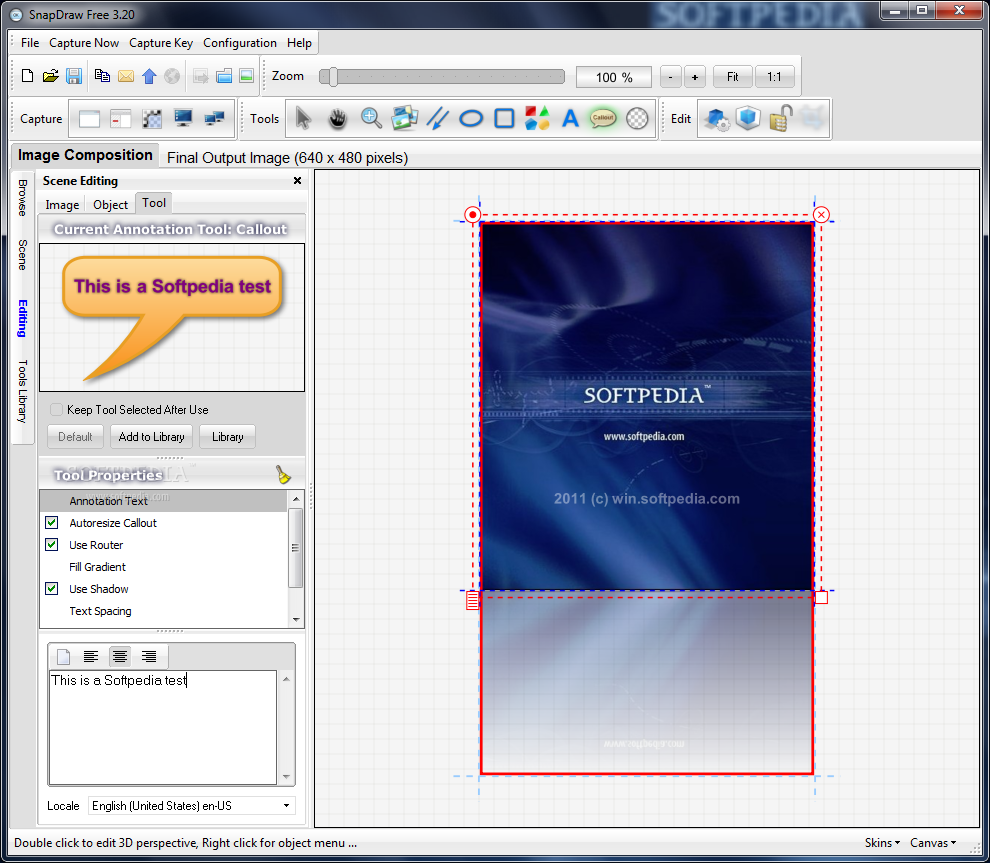Open the Browse side tab
The height and width of the screenshot is (863, 990).
point(23,198)
